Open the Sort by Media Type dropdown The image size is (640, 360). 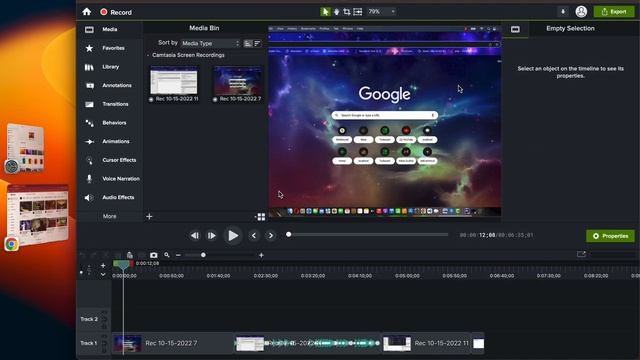point(210,43)
